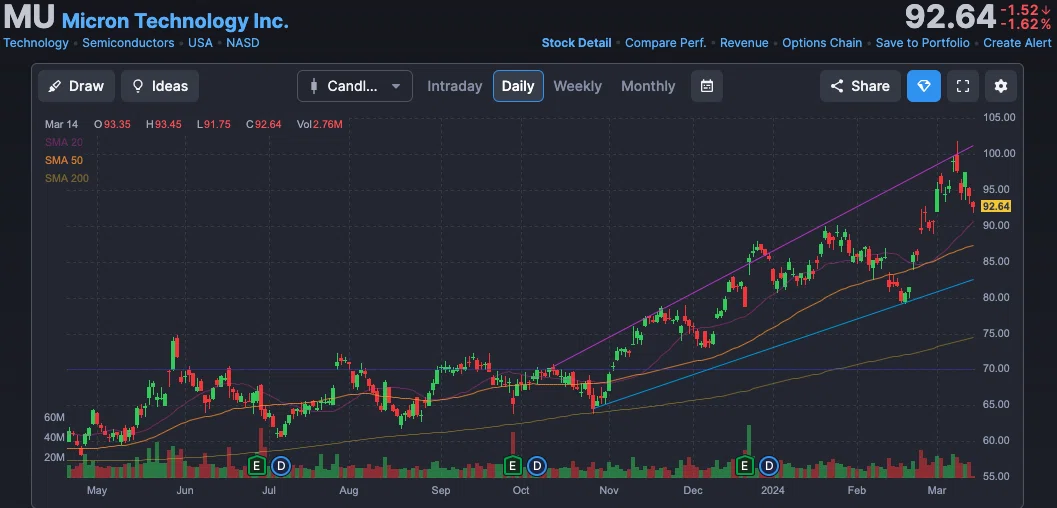Open the Options Chain link
1057x508 pixels.
click(822, 43)
